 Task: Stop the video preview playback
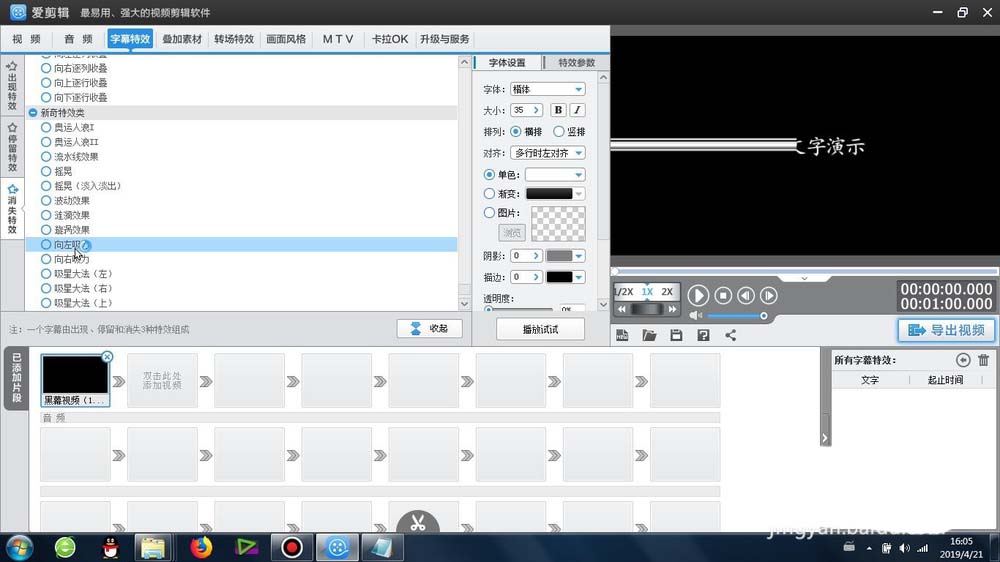pyautogui.click(x=723, y=295)
